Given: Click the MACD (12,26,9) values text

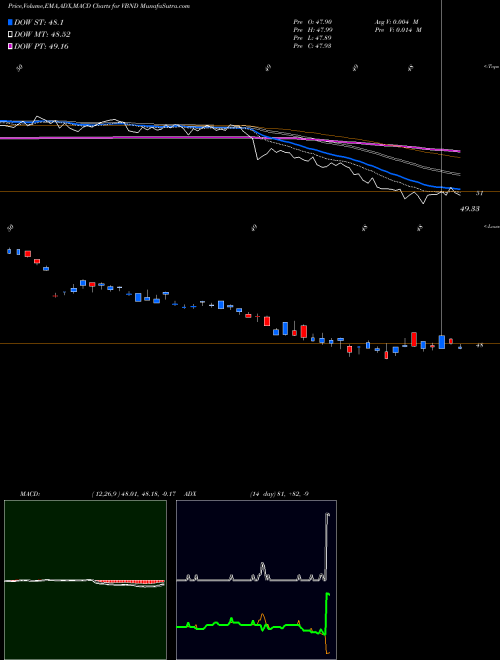Looking at the screenshot, I should tap(136, 494).
